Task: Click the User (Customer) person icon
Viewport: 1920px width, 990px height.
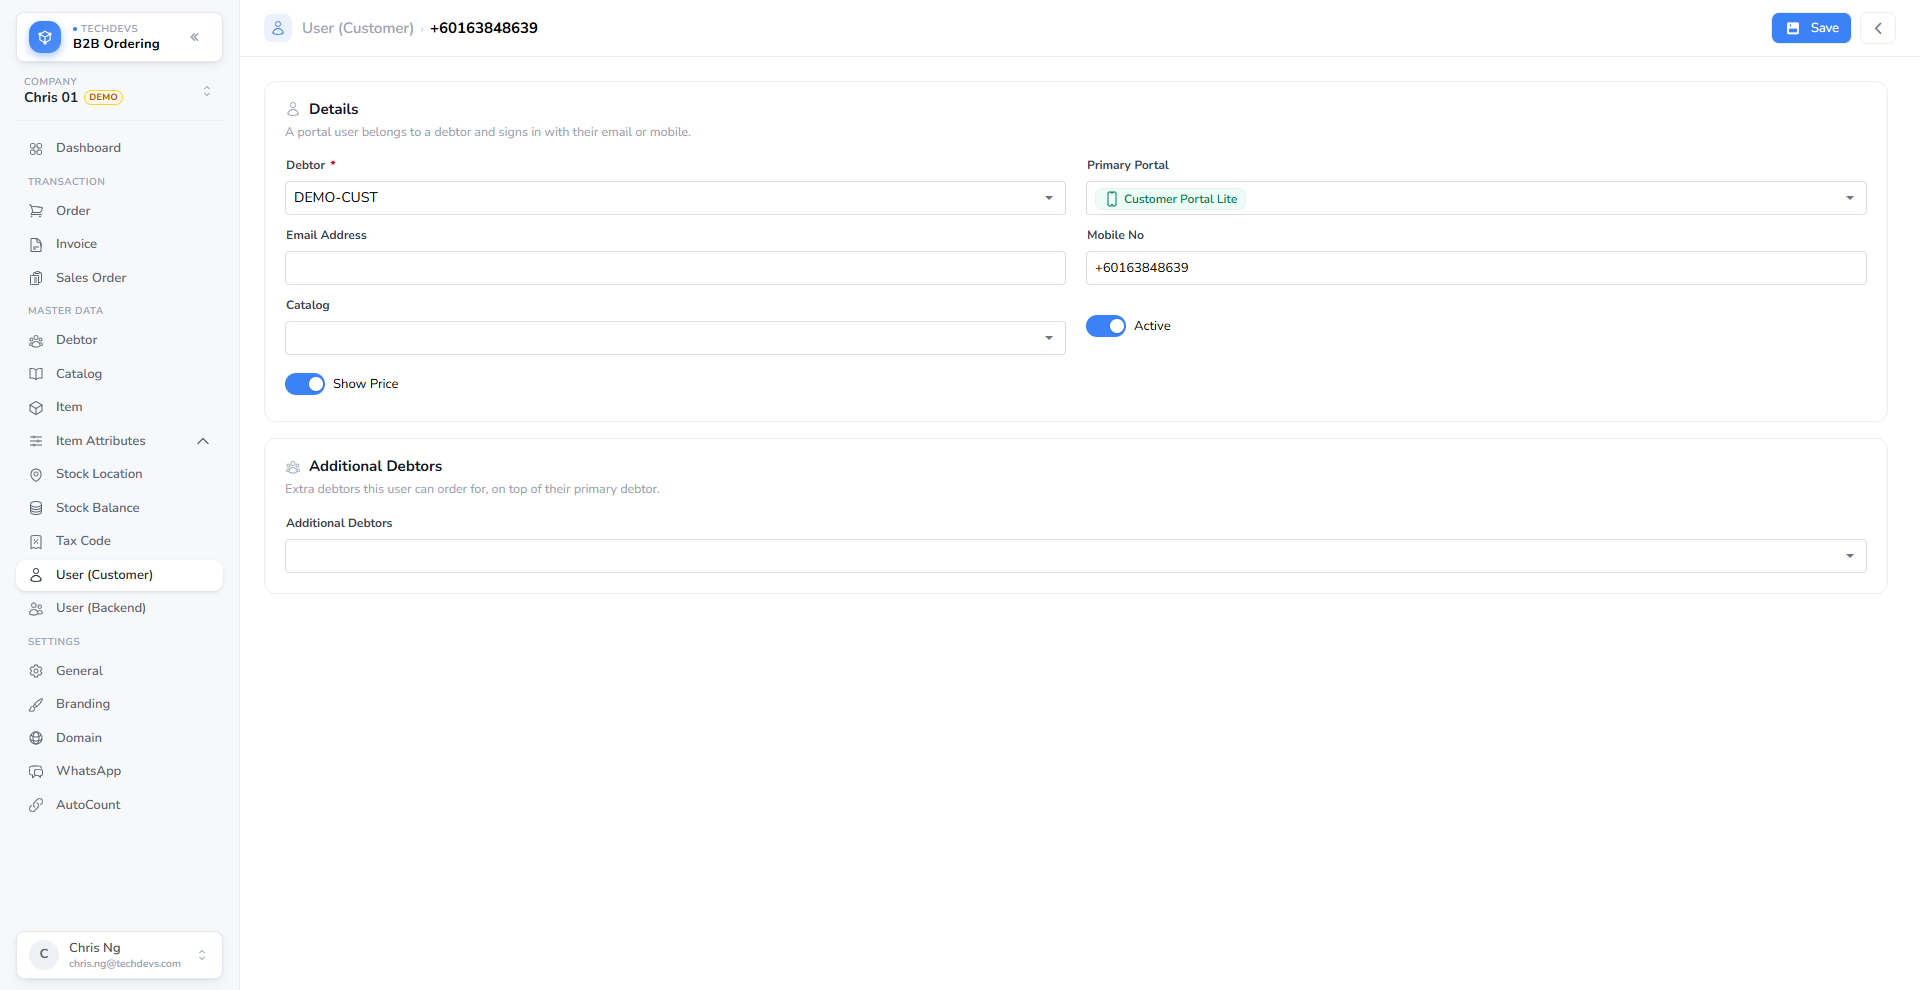Action: pos(36,575)
